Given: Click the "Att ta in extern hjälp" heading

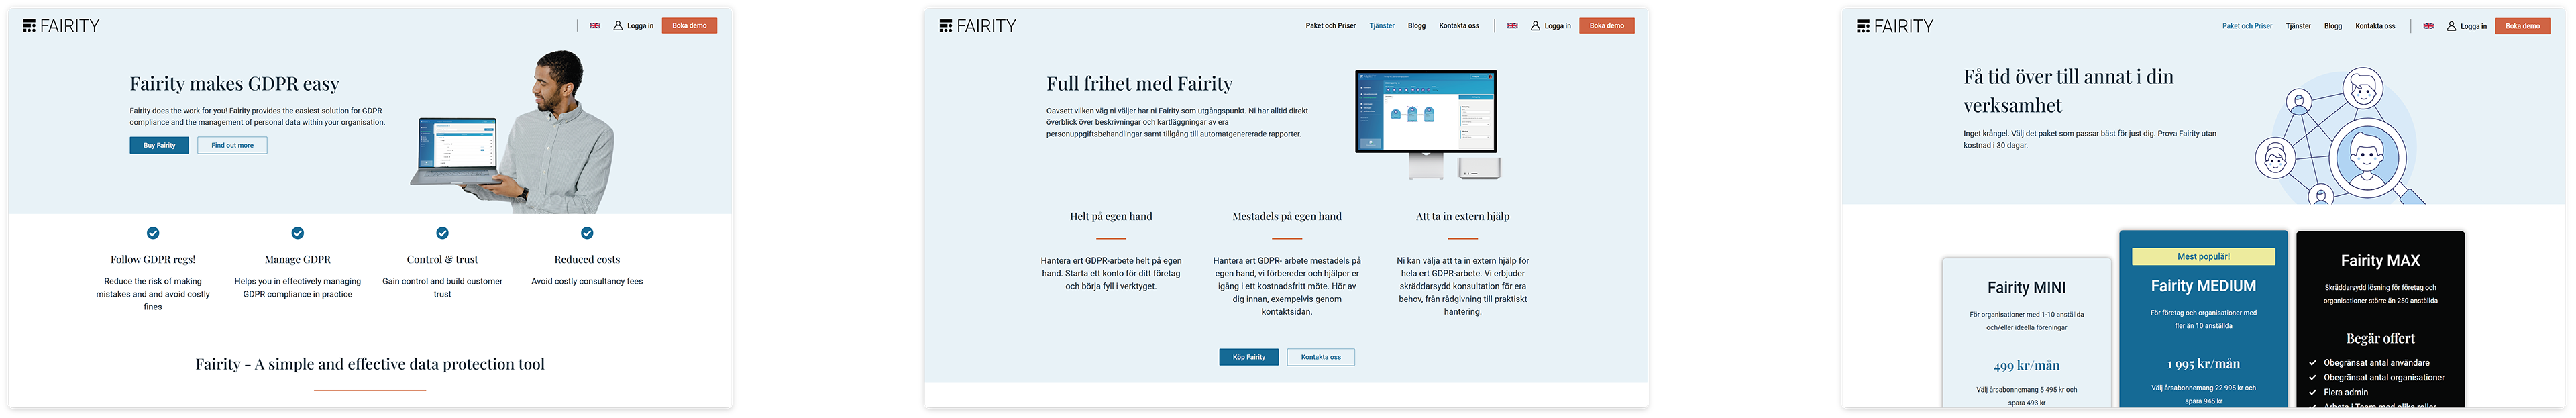Looking at the screenshot, I should click(1463, 216).
